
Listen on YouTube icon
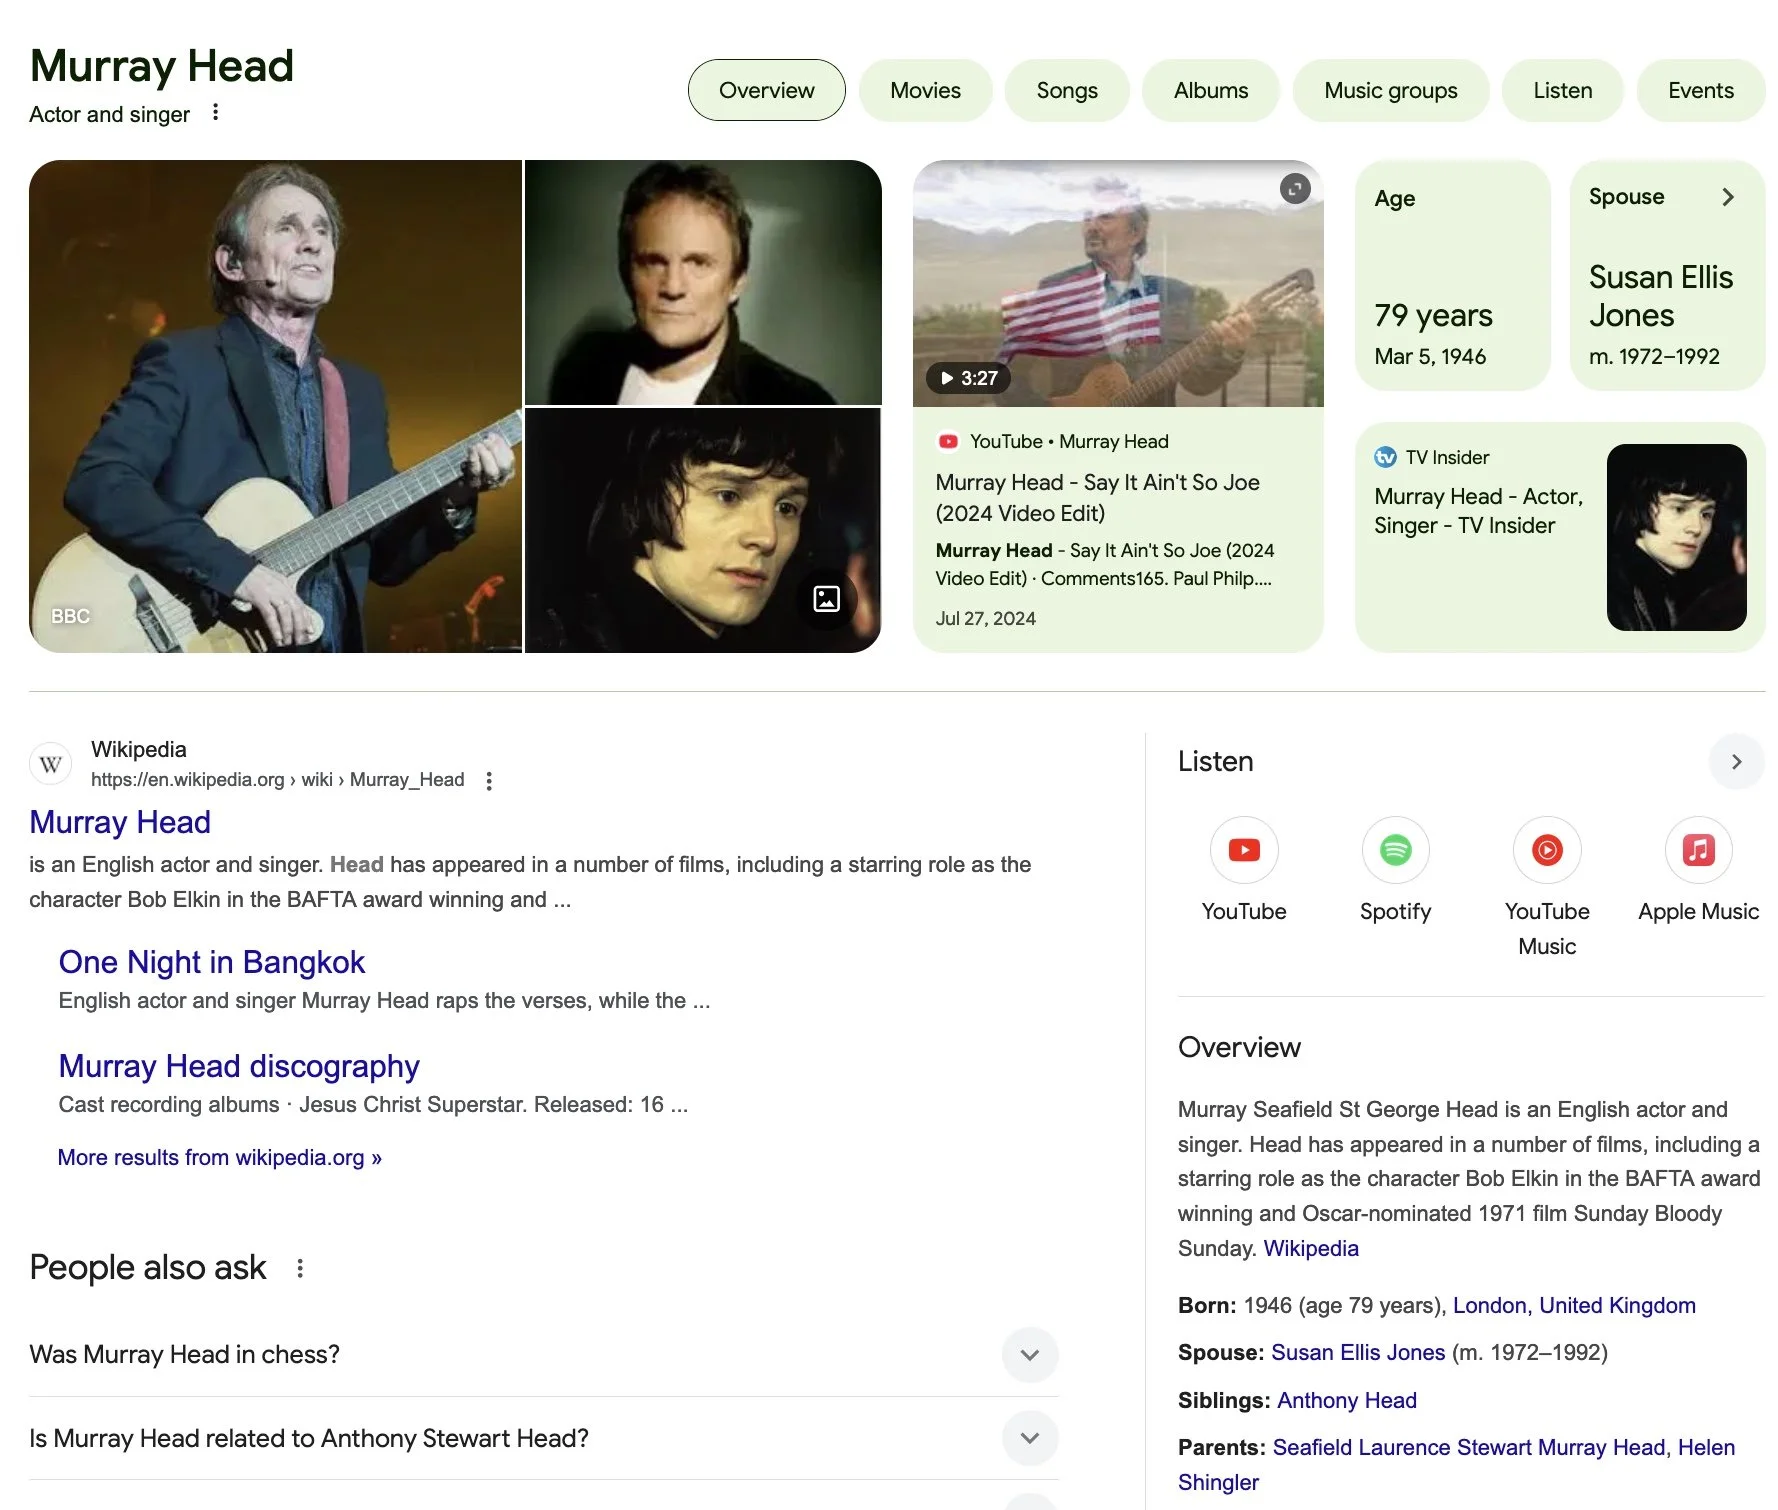1244,850
